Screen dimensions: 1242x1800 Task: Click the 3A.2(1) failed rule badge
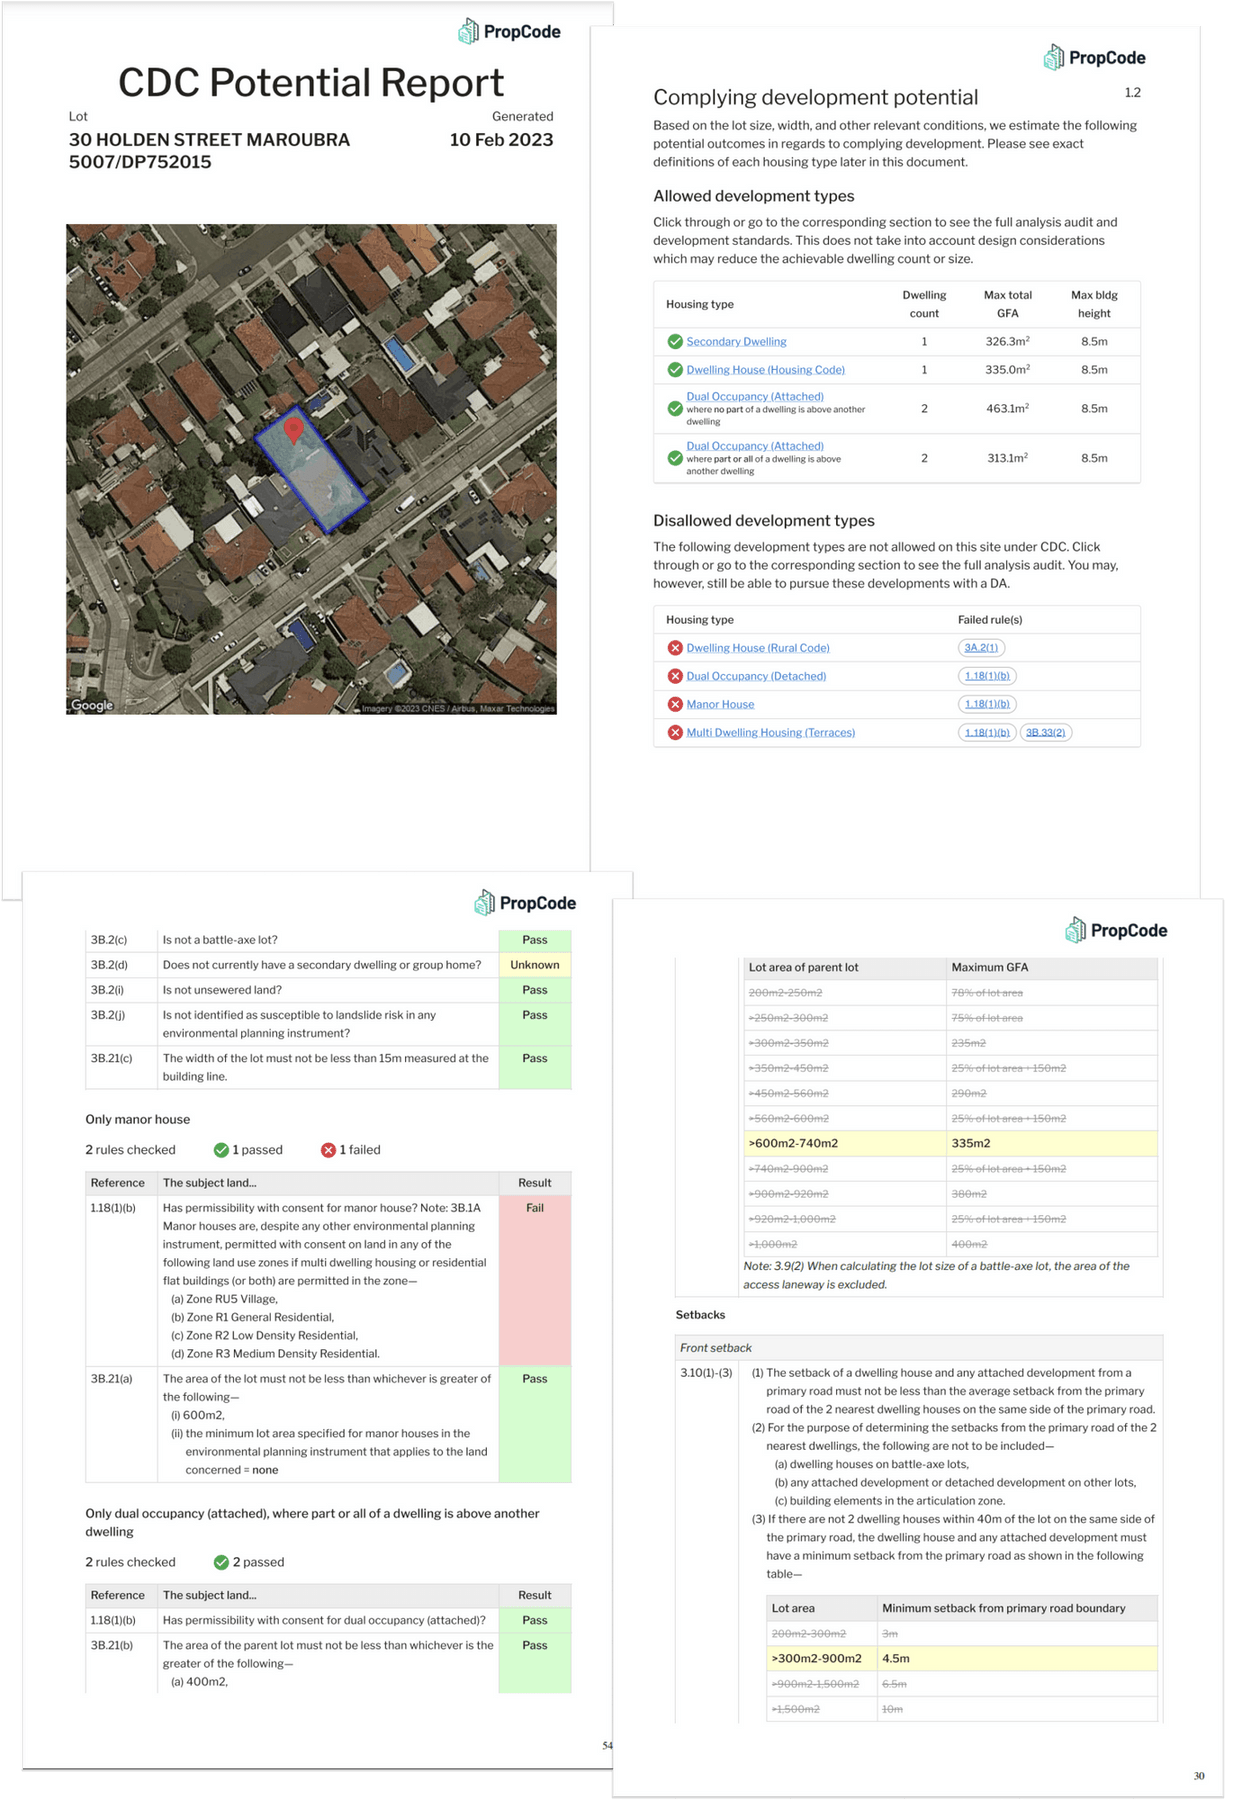pyautogui.click(x=981, y=648)
